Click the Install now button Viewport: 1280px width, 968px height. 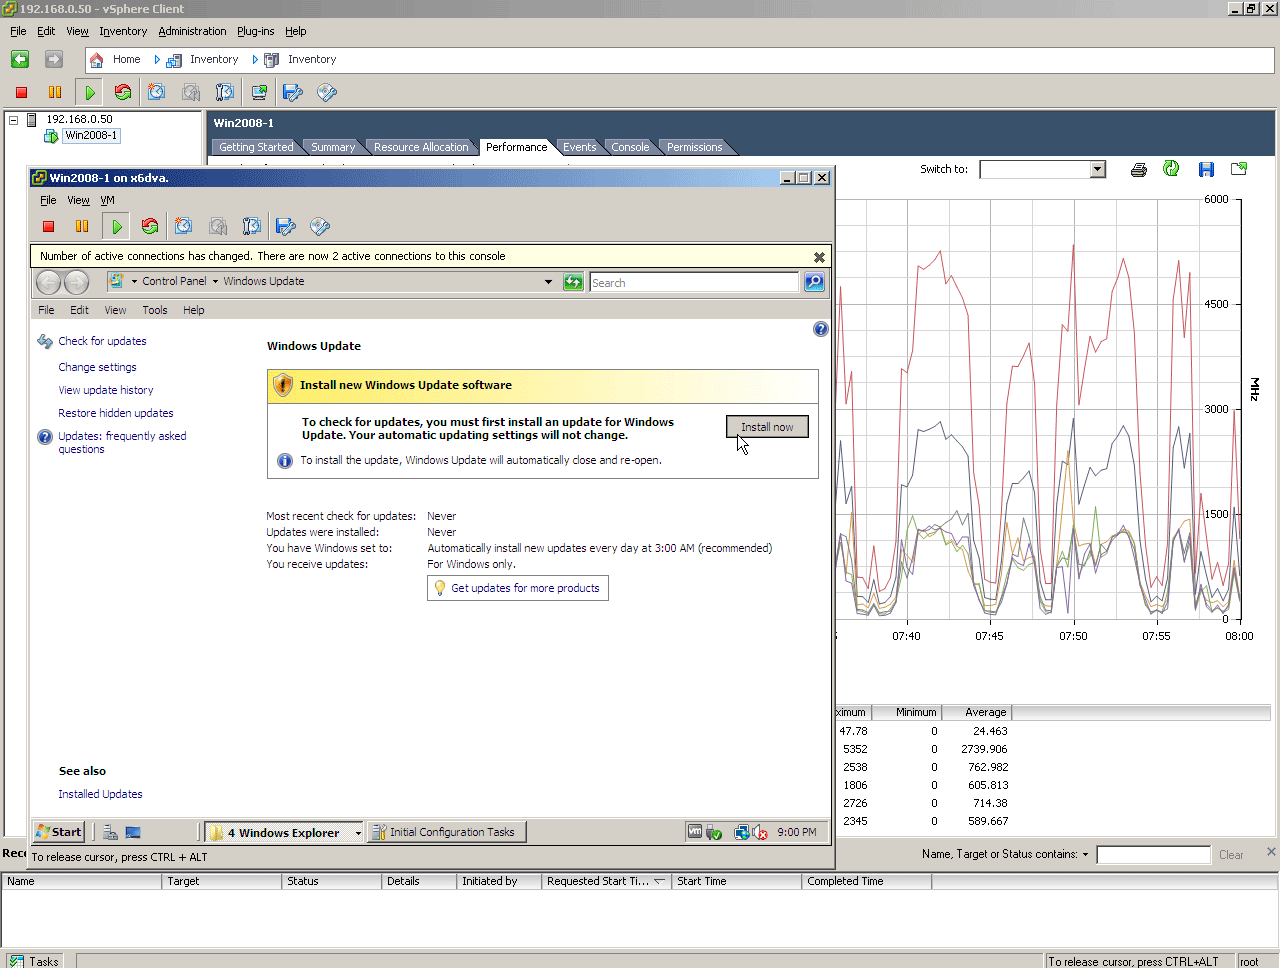point(767,427)
